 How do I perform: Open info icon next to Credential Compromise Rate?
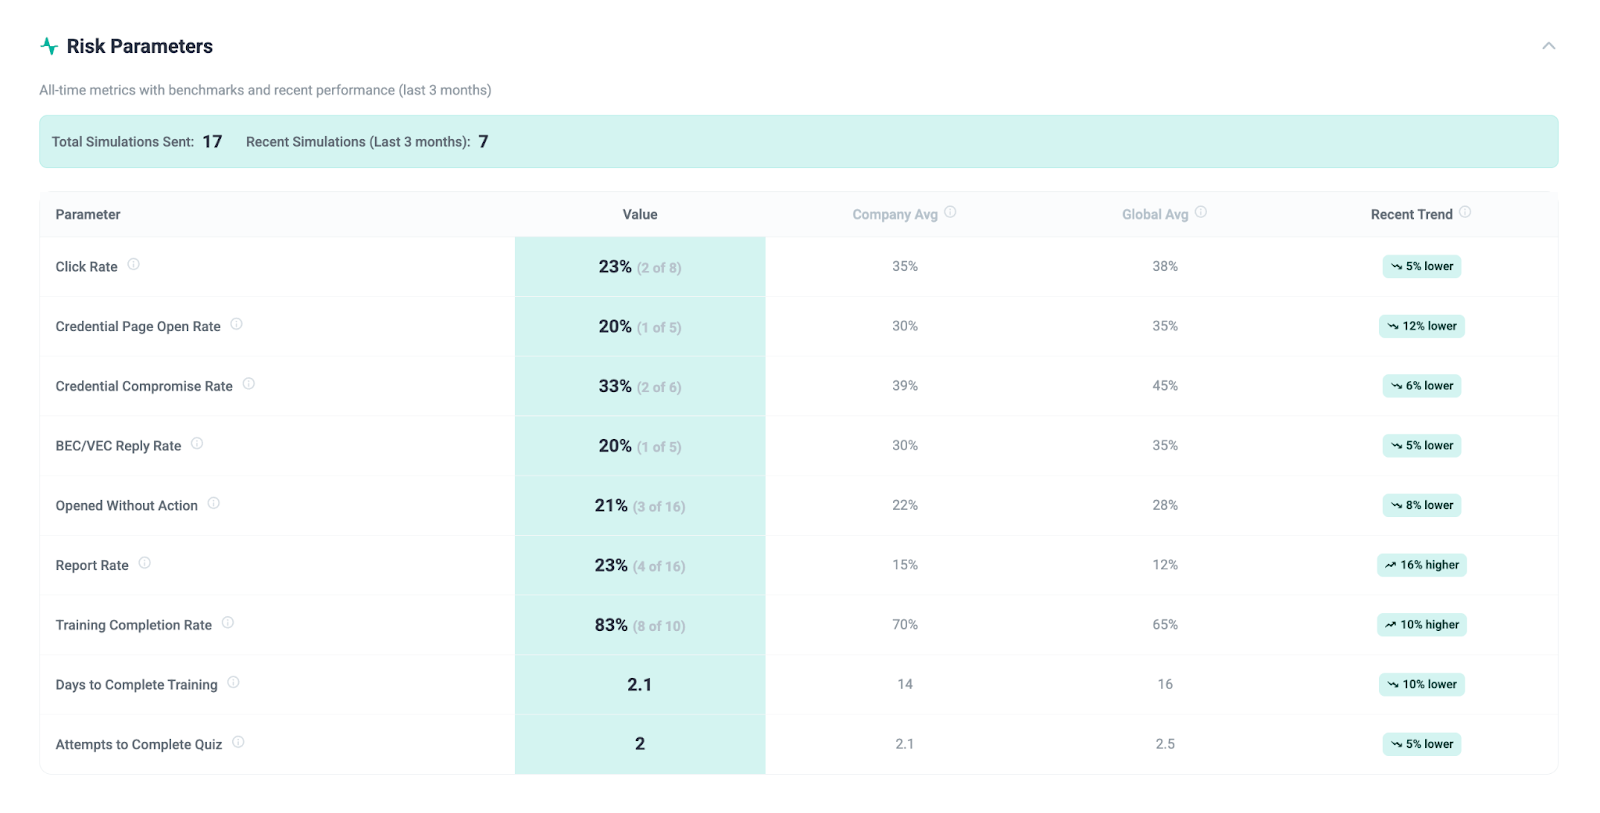248,384
